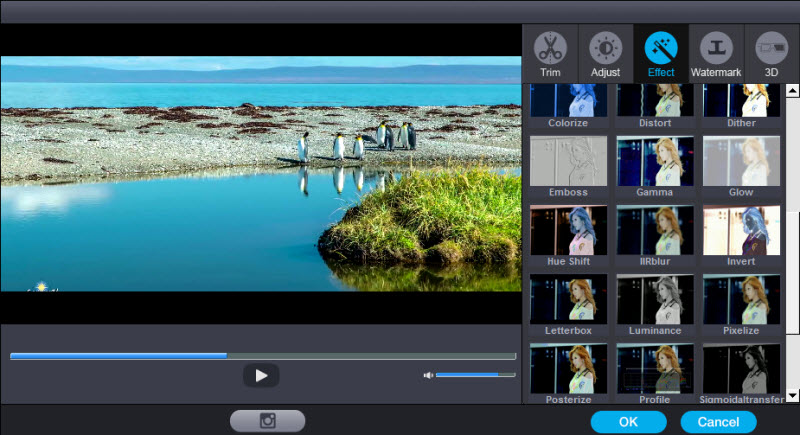Image resolution: width=800 pixels, height=435 pixels.
Task: Open the Adjust brightness tool
Action: click(x=605, y=53)
